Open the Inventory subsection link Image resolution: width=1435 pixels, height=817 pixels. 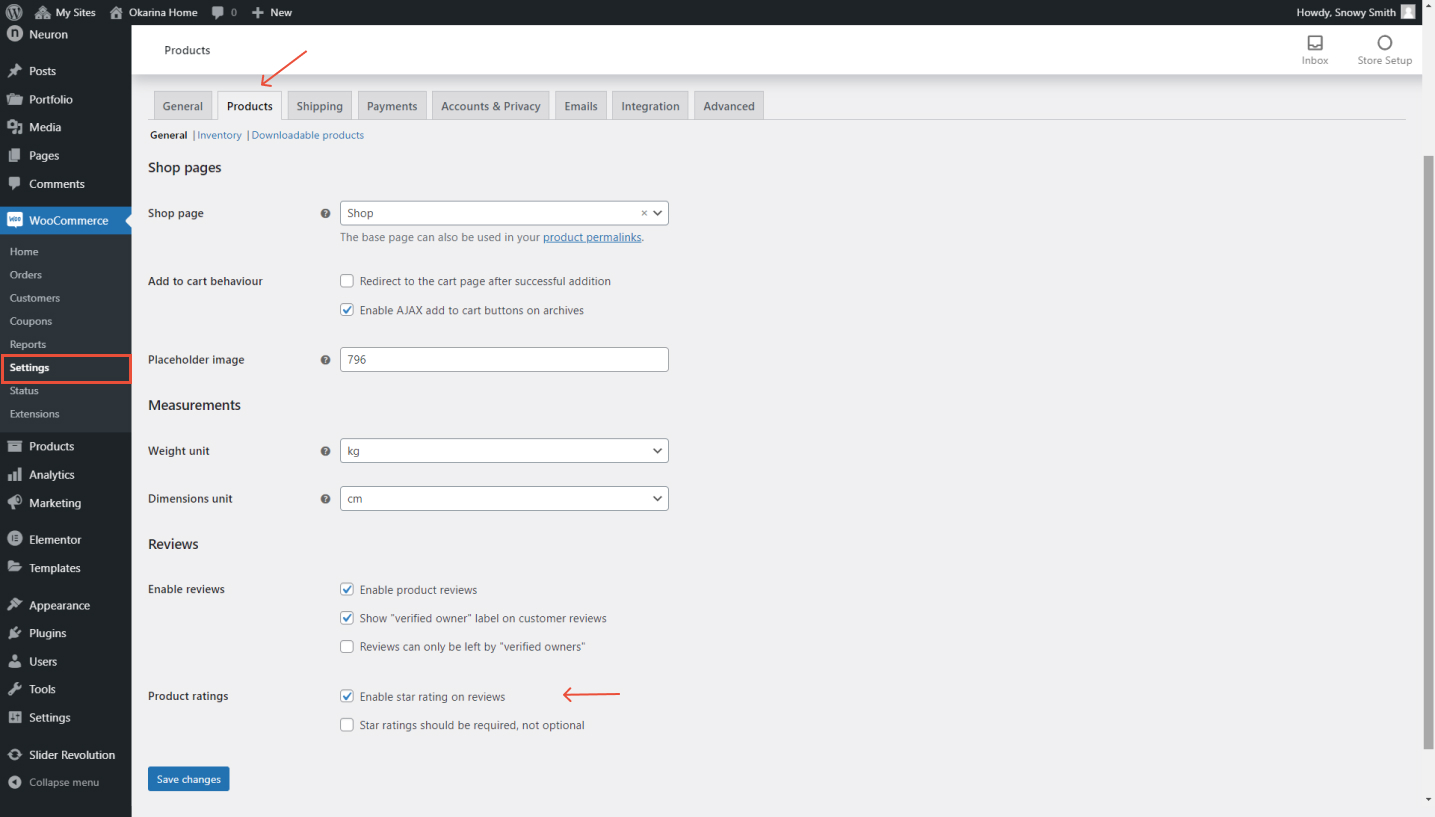click(x=220, y=135)
